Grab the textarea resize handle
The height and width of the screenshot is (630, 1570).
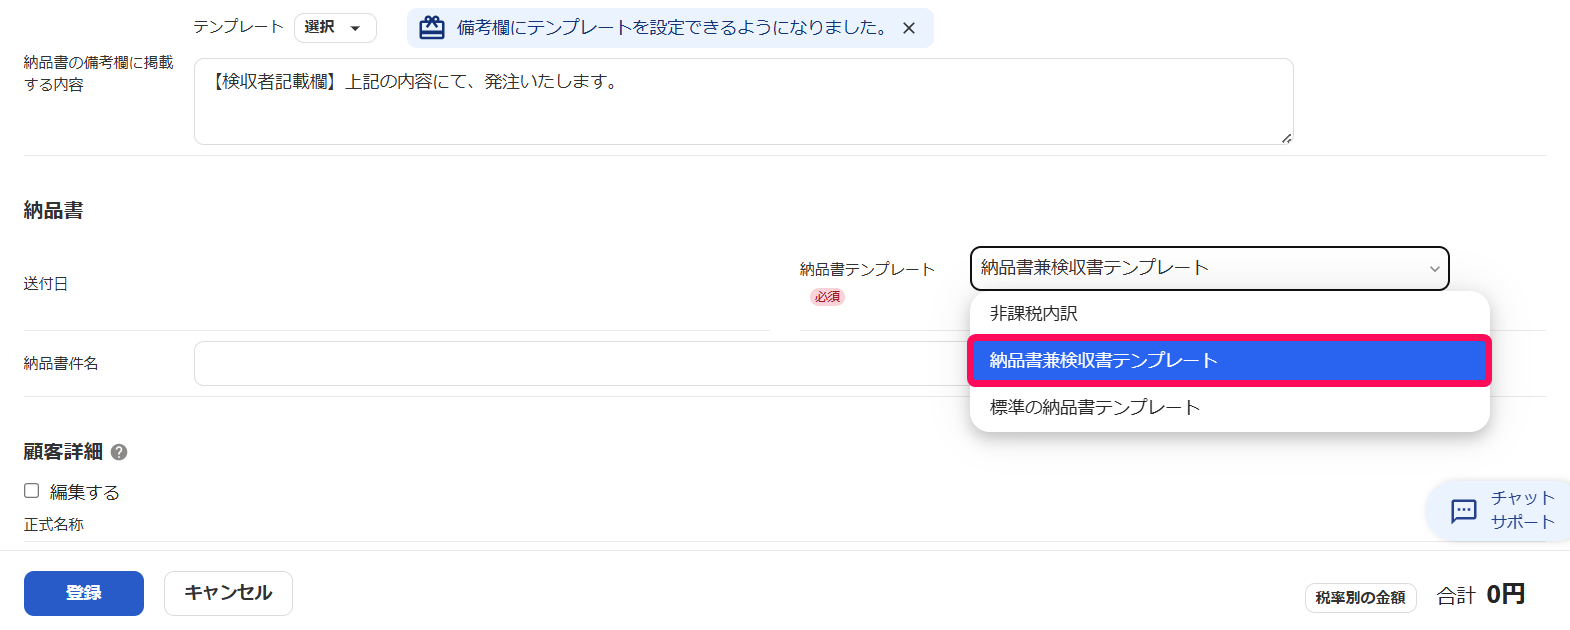tap(1286, 138)
